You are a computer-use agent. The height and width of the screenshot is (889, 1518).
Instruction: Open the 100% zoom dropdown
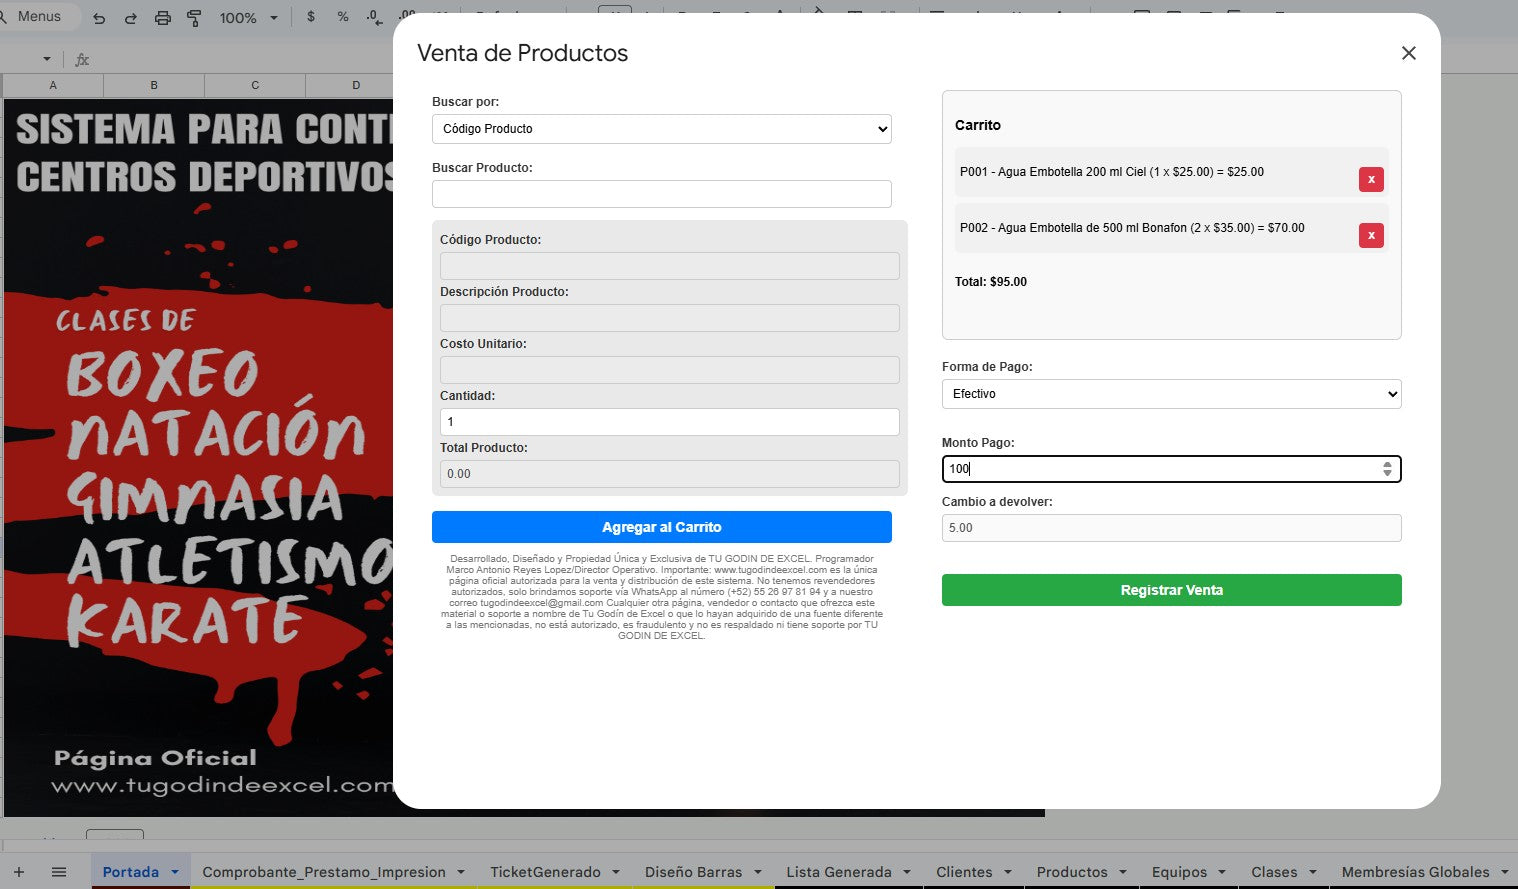[249, 18]
